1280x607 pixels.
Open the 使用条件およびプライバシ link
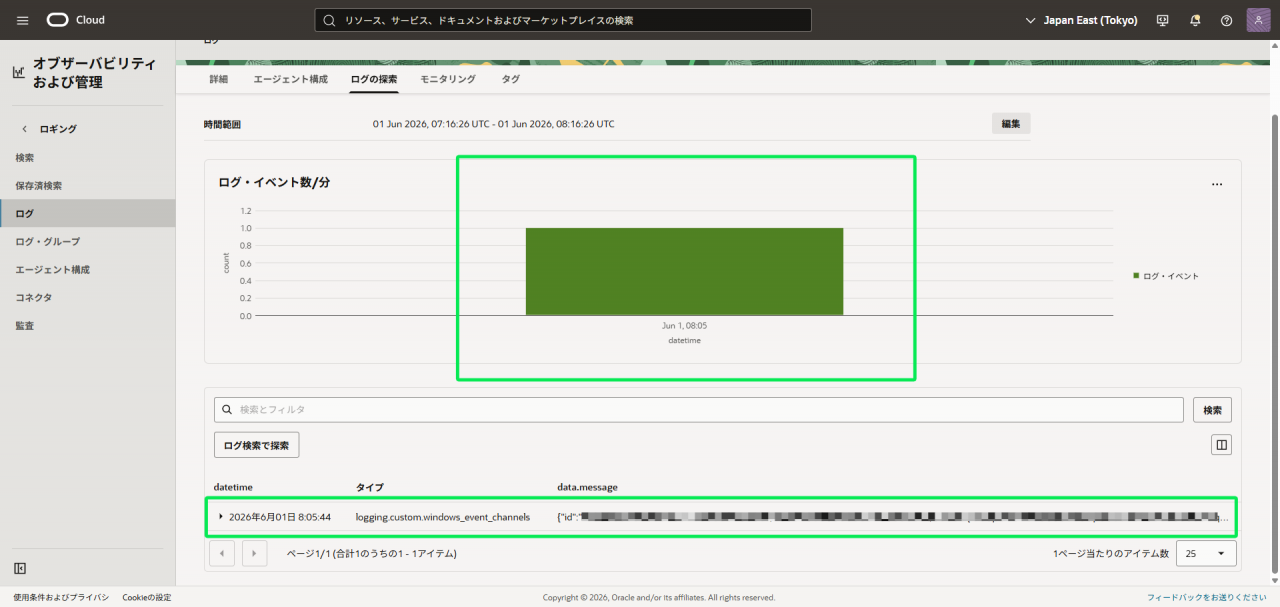(62, 597)
